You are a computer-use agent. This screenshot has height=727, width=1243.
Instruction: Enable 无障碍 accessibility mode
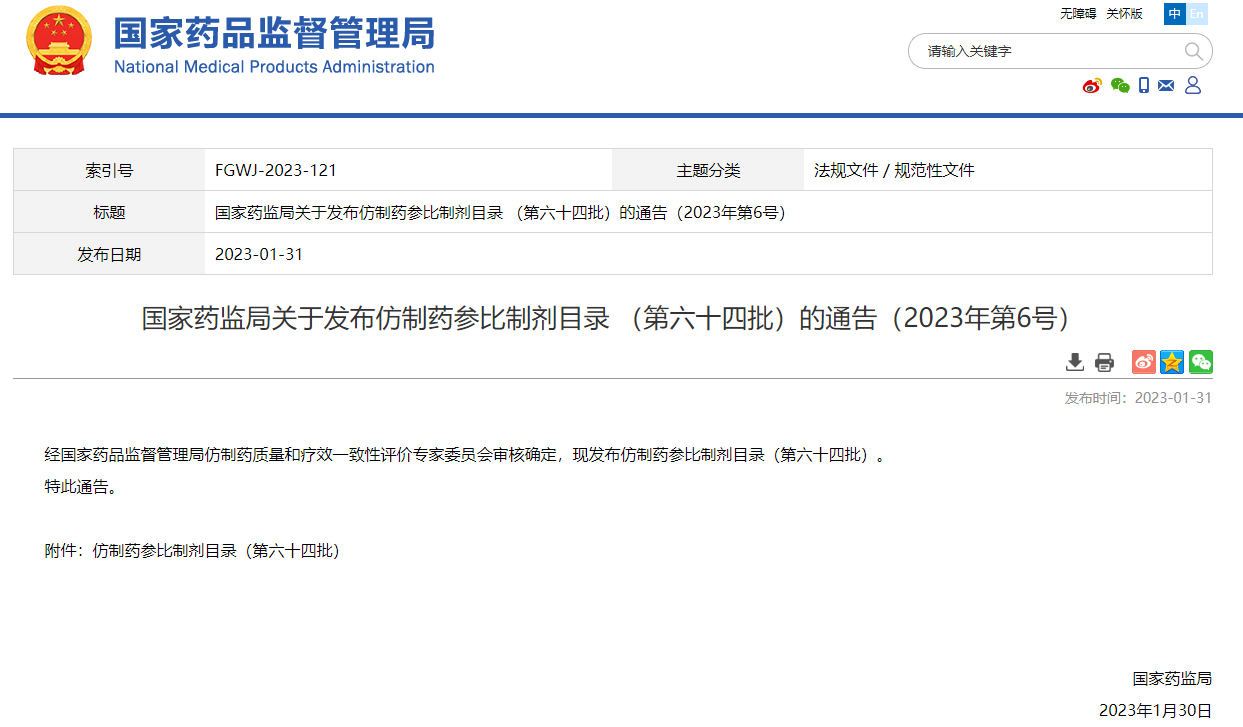click(x=1078, y=14)
